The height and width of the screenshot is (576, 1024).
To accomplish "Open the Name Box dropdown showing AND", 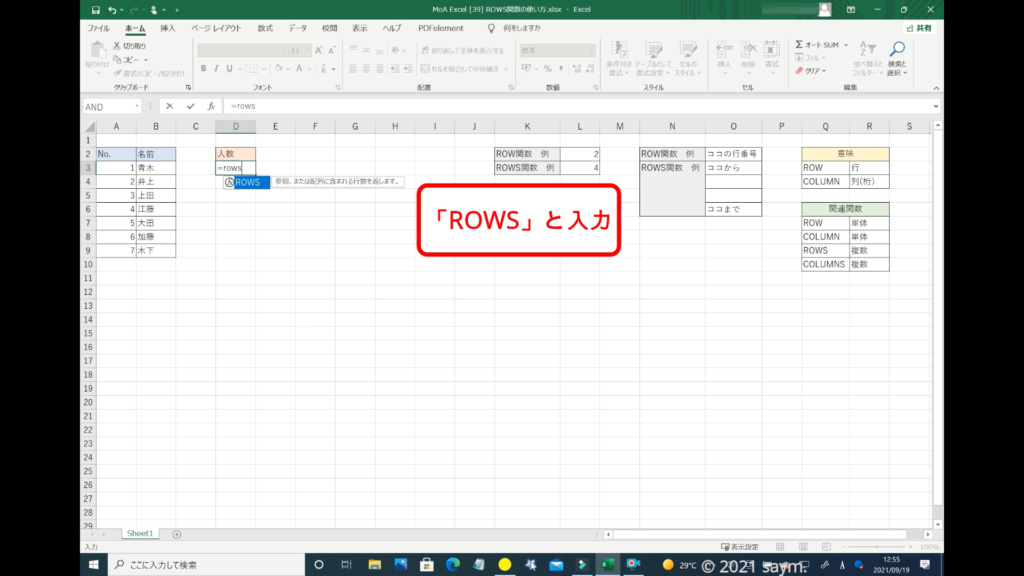I will pos(136,106).
